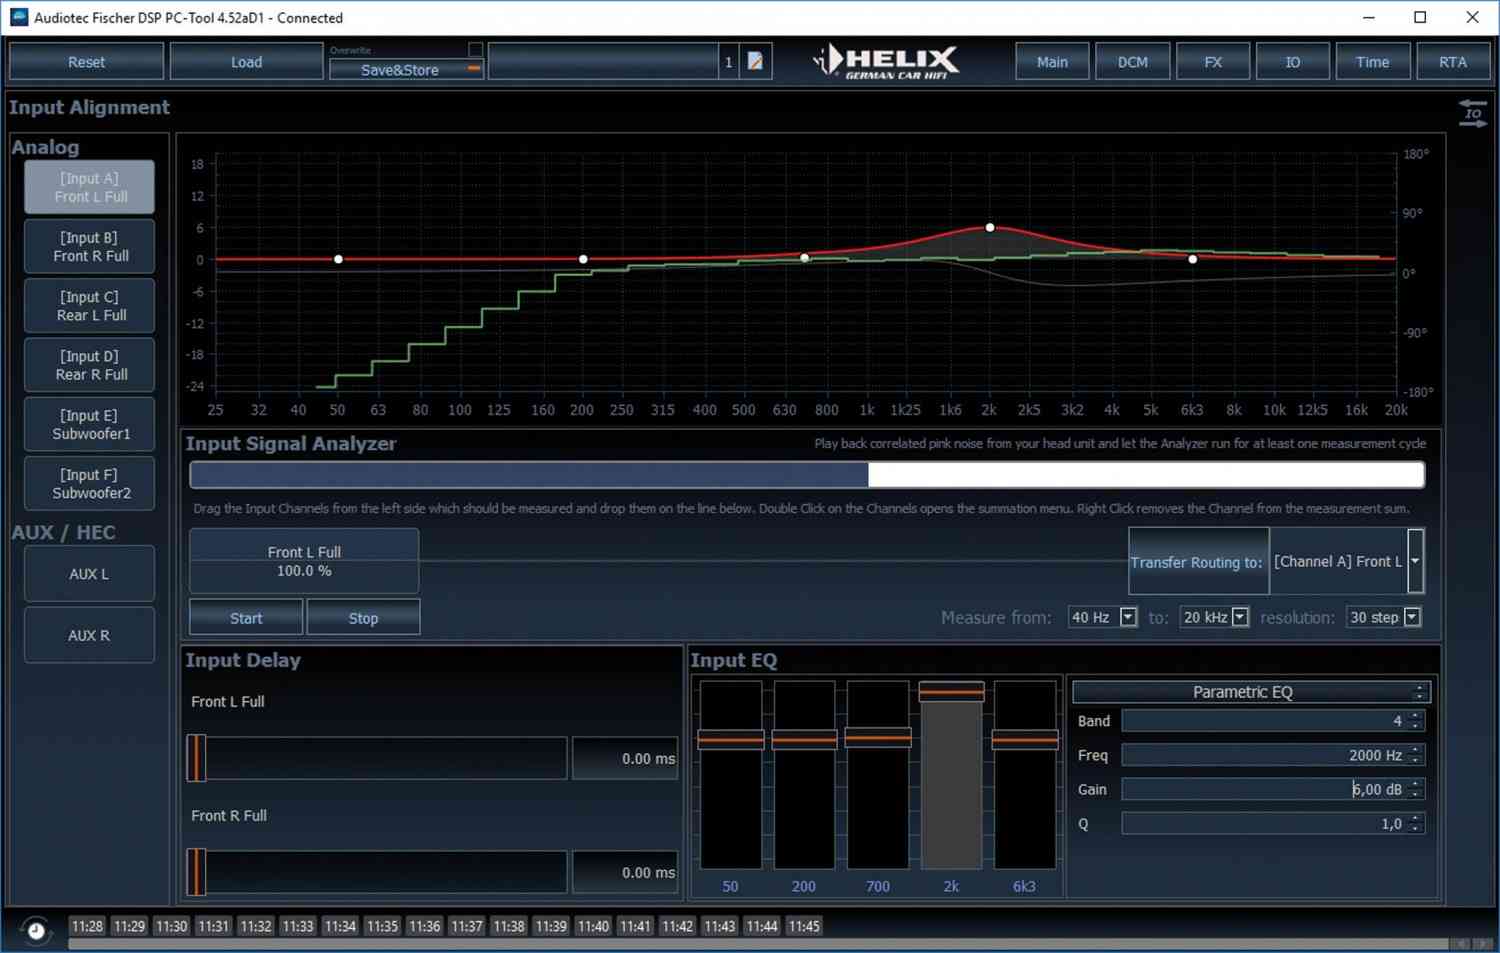This screenshot has height=953, width=1500.
Task: Open the resolution 30 step dropdown
Action: (x=1412, y=617)
